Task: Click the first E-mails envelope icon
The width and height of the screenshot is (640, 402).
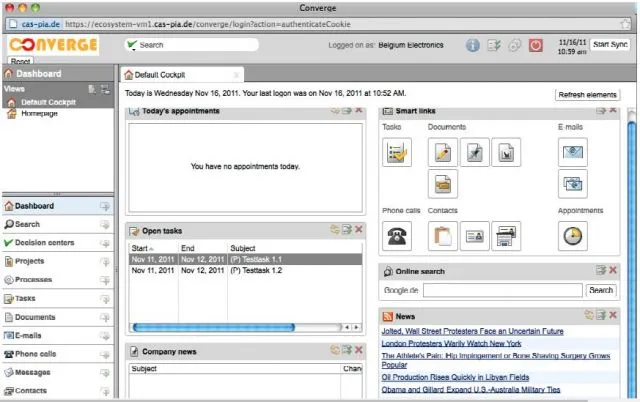Action: (x=573, y=153)
